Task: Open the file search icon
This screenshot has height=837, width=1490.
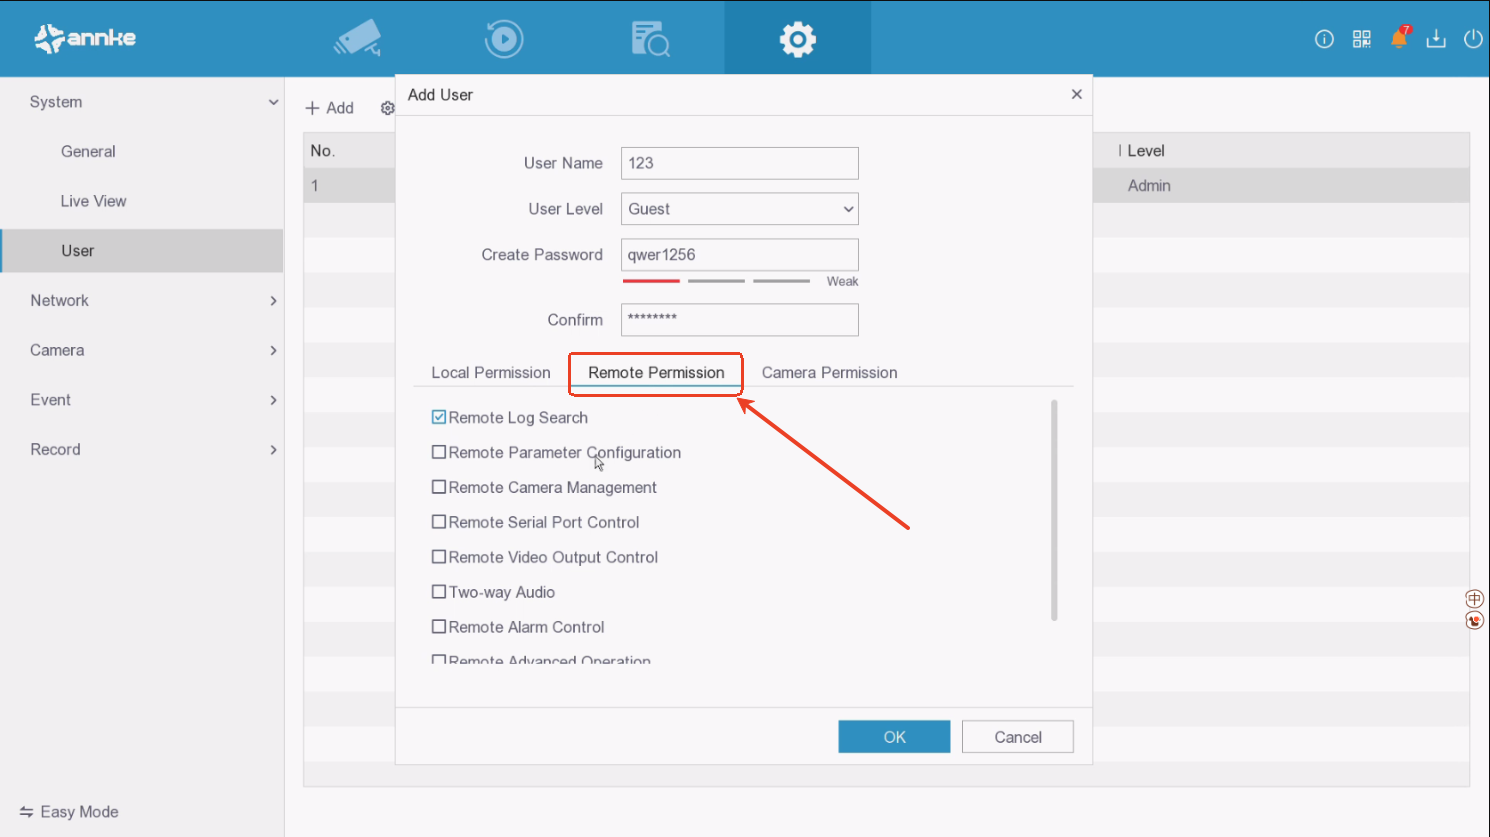Action: click(650, 39)
